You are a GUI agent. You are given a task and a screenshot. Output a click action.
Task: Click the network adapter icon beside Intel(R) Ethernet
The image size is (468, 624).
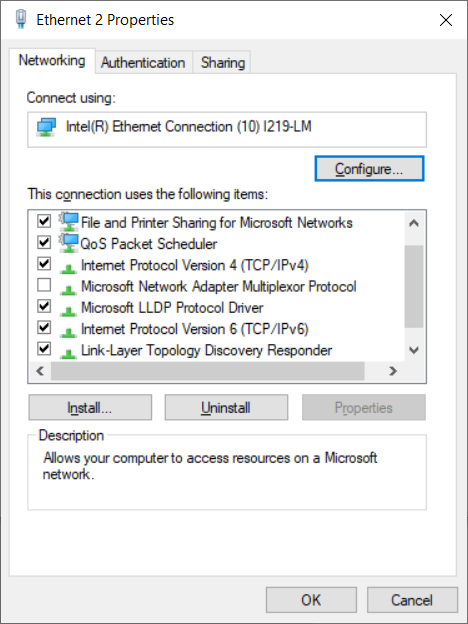coord(46,127)
